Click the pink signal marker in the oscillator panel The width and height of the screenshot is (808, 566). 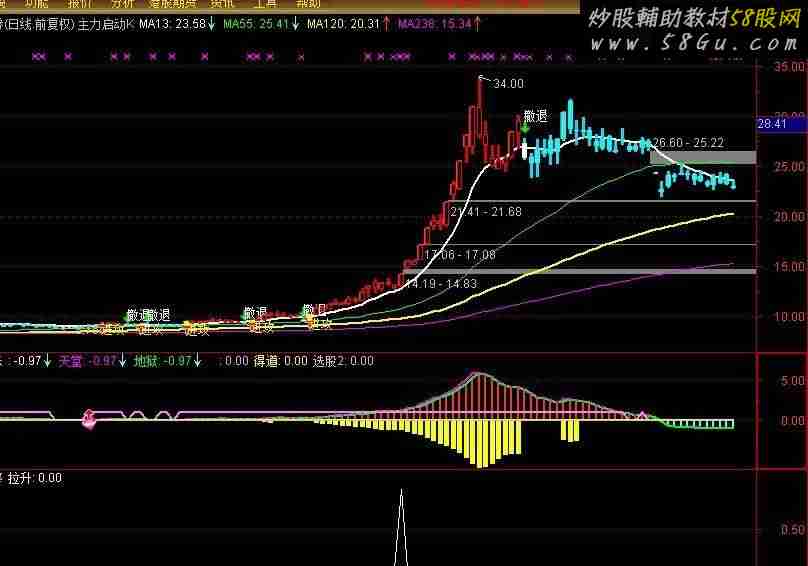click(x=89, y=418)
